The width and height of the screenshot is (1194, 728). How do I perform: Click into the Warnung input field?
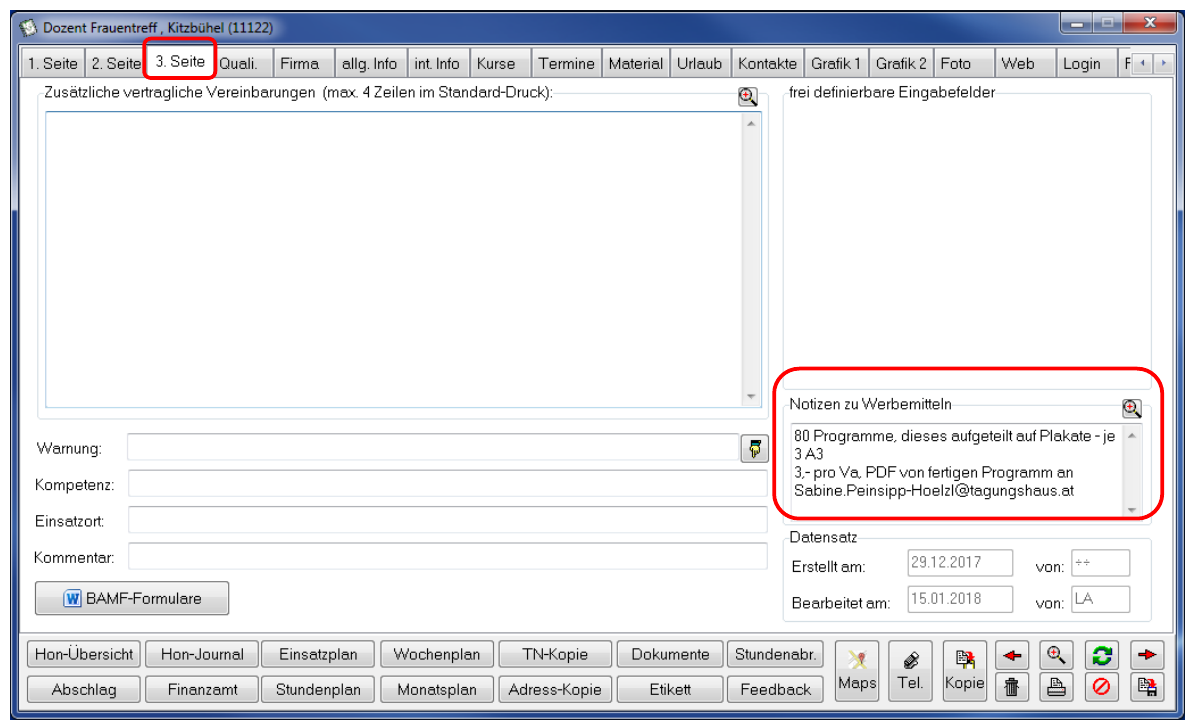point(433,448)
